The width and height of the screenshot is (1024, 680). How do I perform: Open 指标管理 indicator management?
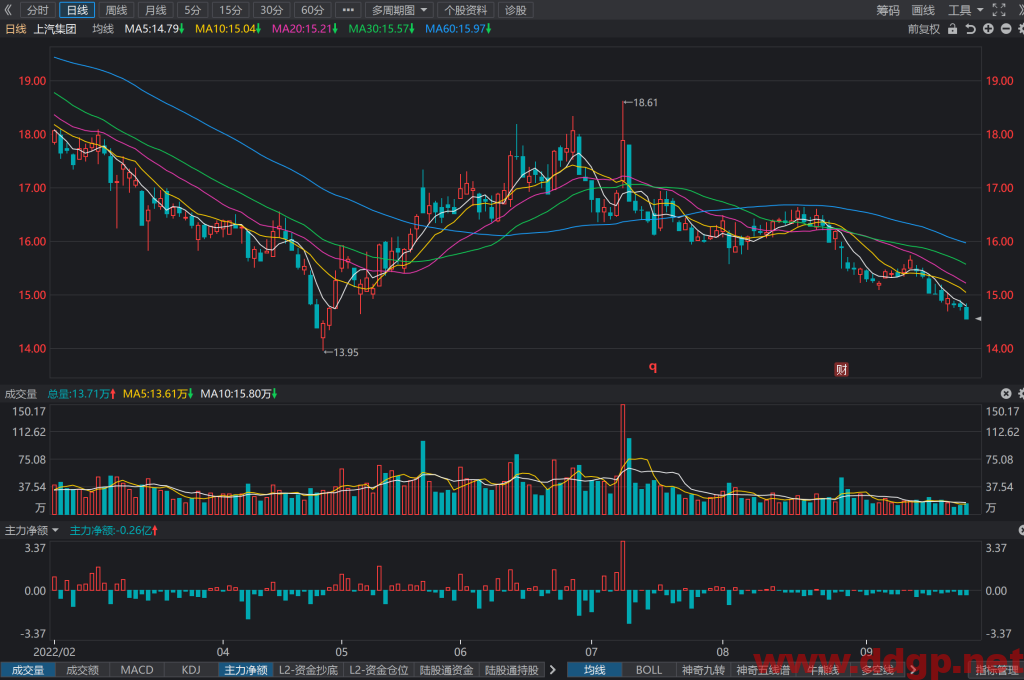[997, 670]
